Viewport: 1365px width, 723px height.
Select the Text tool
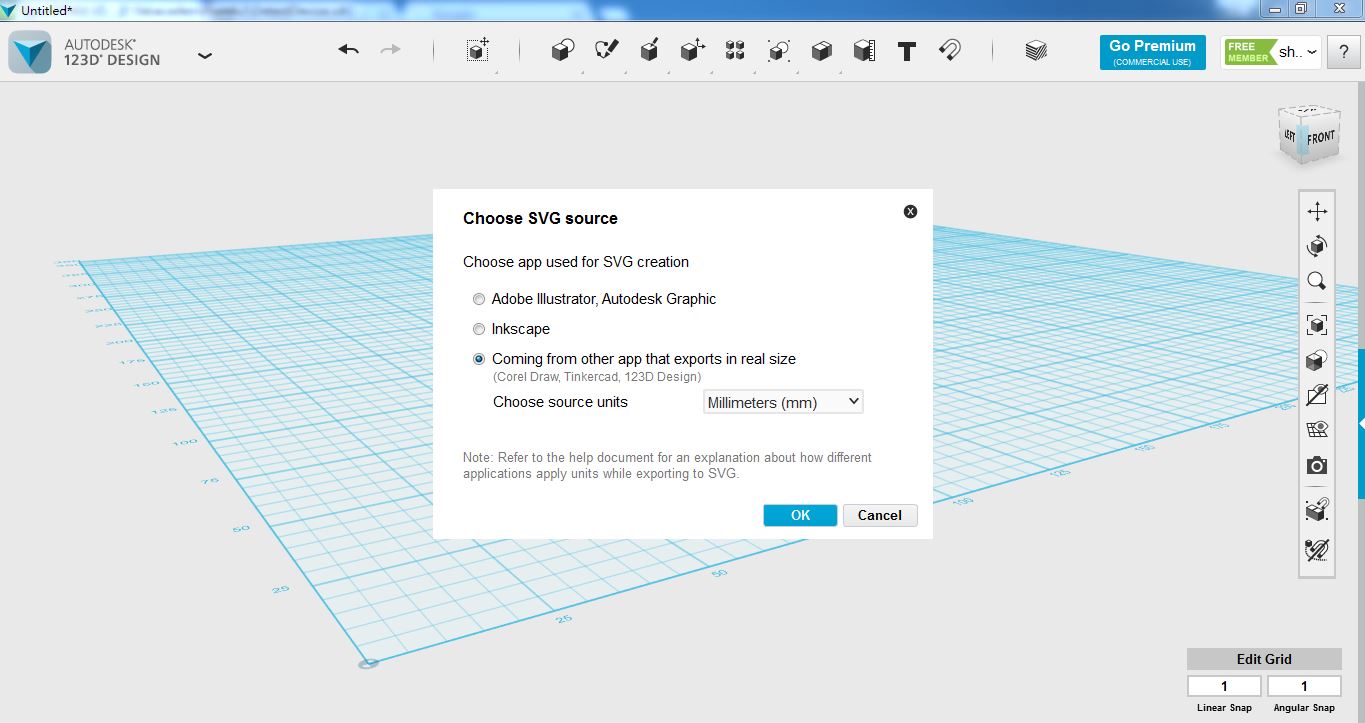pos(907,51)
